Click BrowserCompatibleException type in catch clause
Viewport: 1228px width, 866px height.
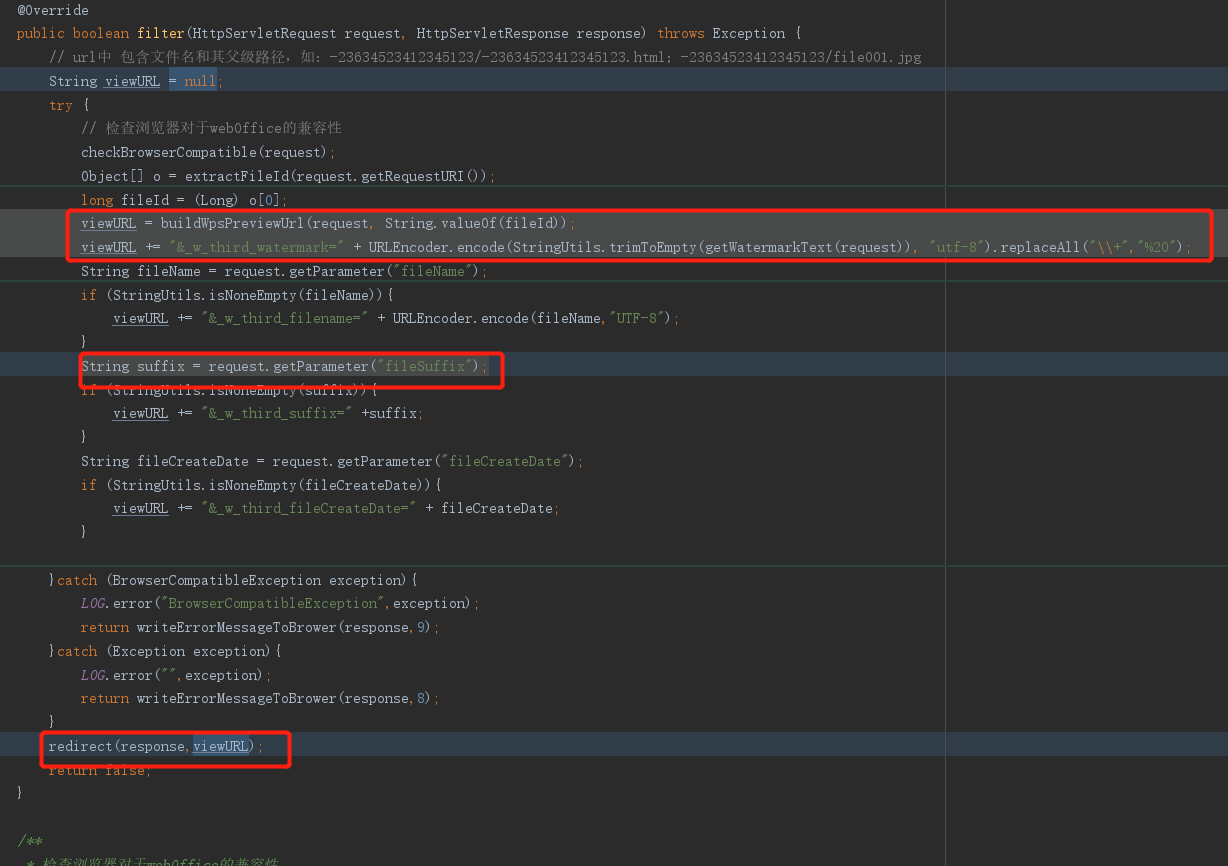coord(216,580)
